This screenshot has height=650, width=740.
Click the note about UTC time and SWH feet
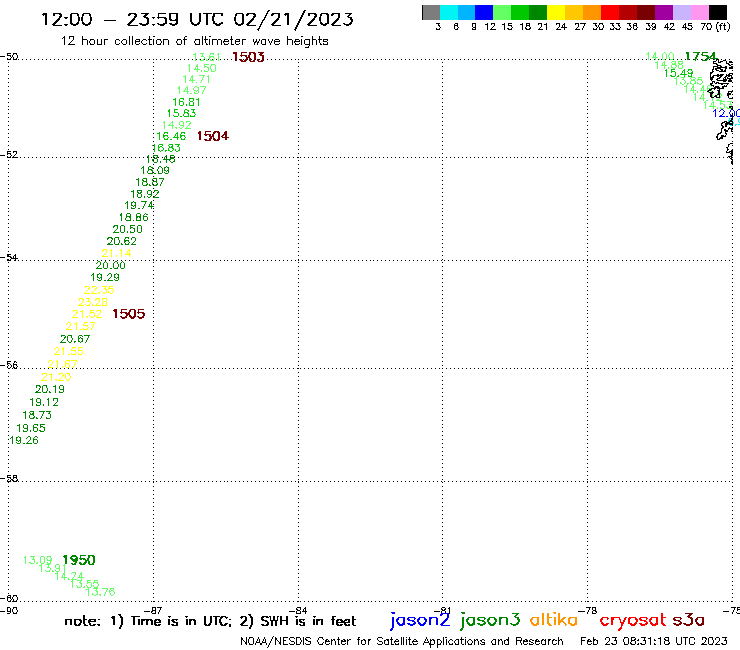(x=210, y=621)
